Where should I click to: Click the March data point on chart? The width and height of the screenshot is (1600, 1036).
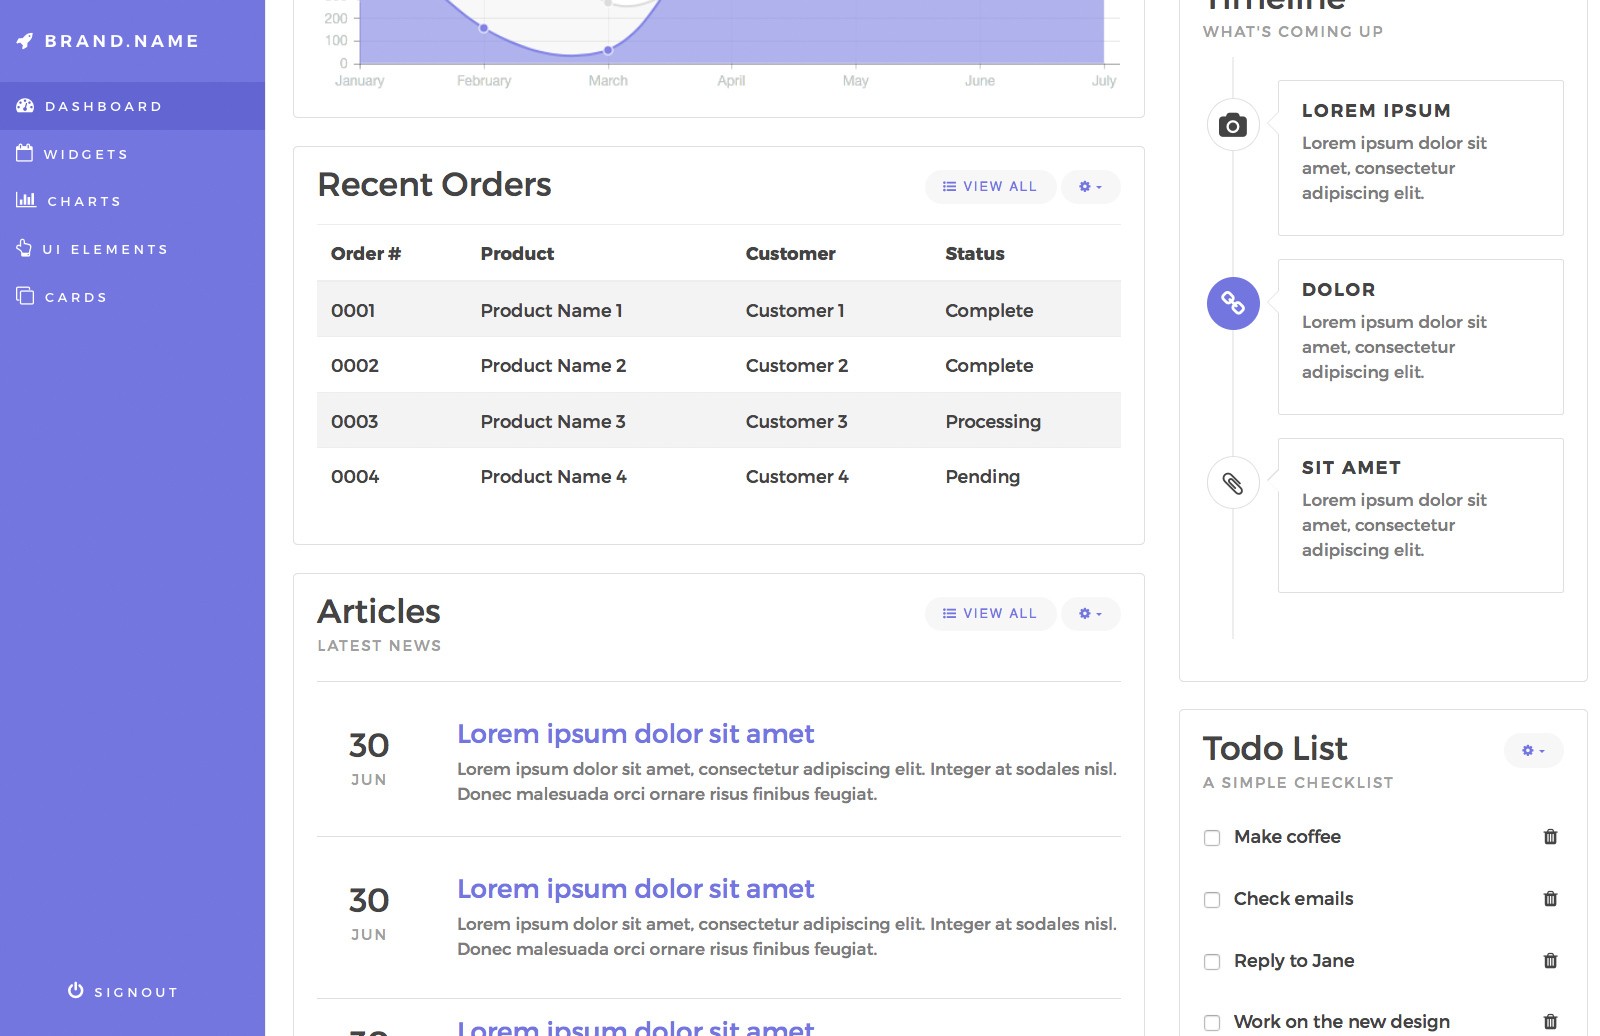coord(608,50)
